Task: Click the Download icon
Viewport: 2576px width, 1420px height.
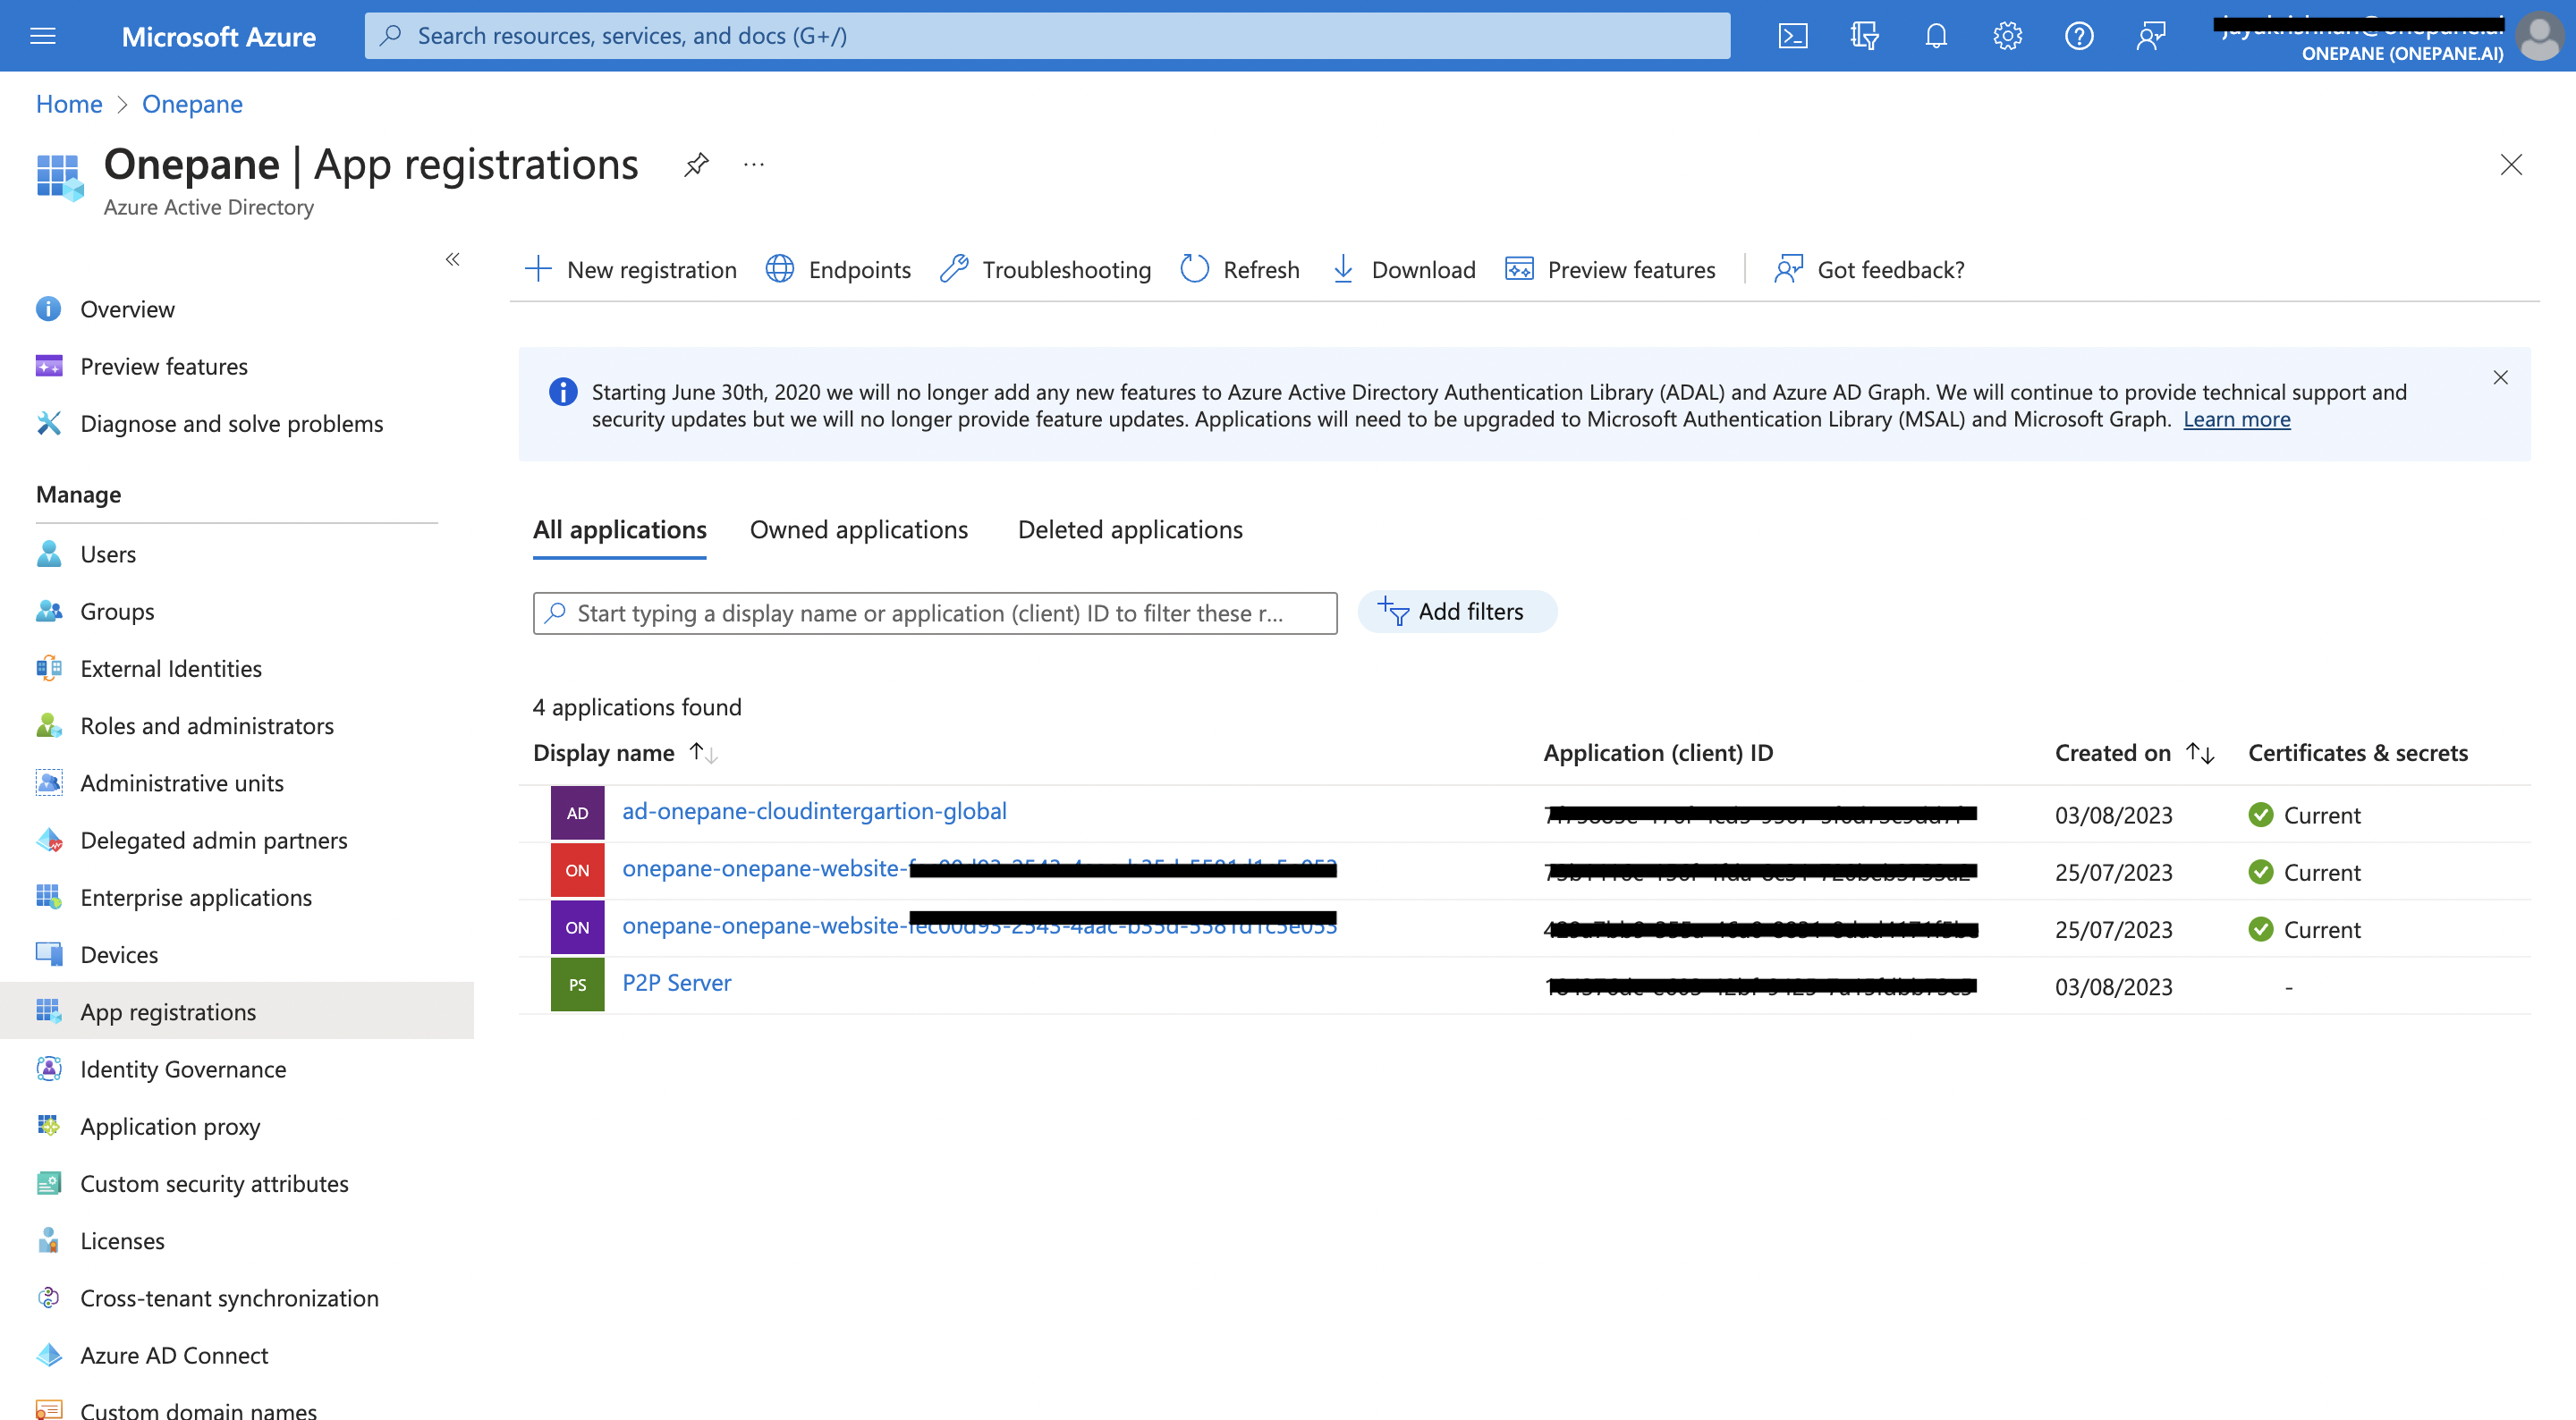Action: pyautogui.click(x=1345, y=267)
